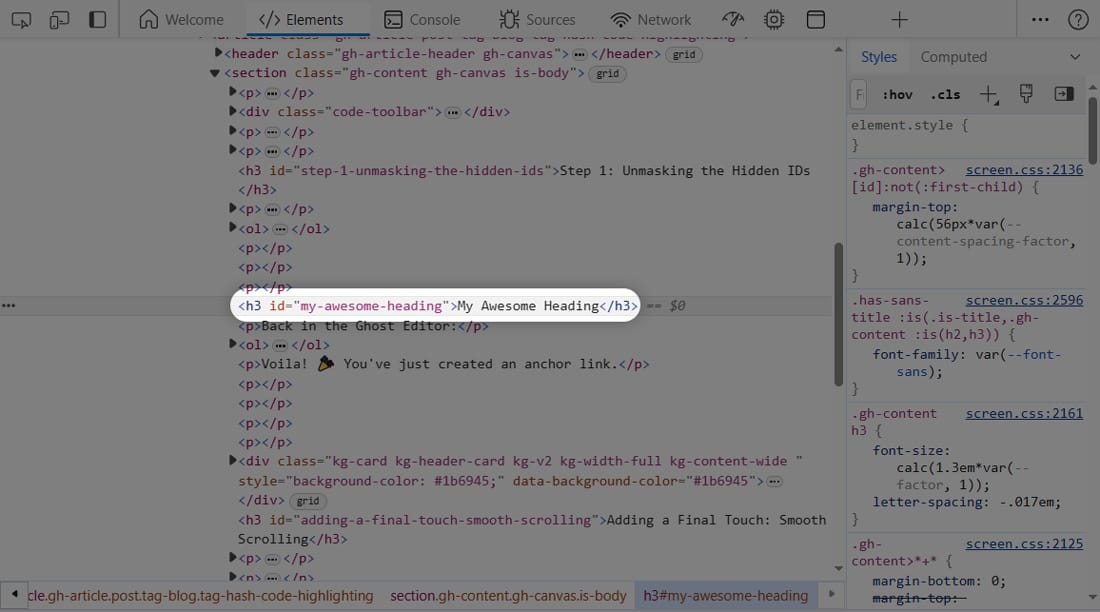Click the Styles pane scrollbar thumb
The width and height of the screenshot is (1100, 612).
[x=1092, y=131]
